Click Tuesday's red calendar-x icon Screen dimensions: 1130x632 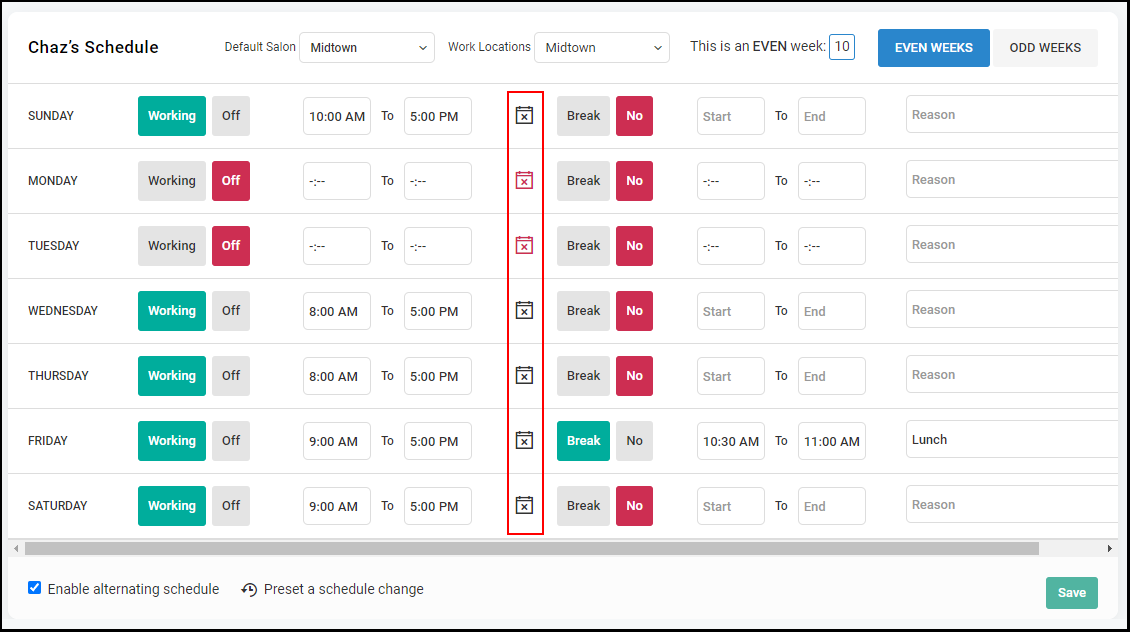(x=524, y=245)
